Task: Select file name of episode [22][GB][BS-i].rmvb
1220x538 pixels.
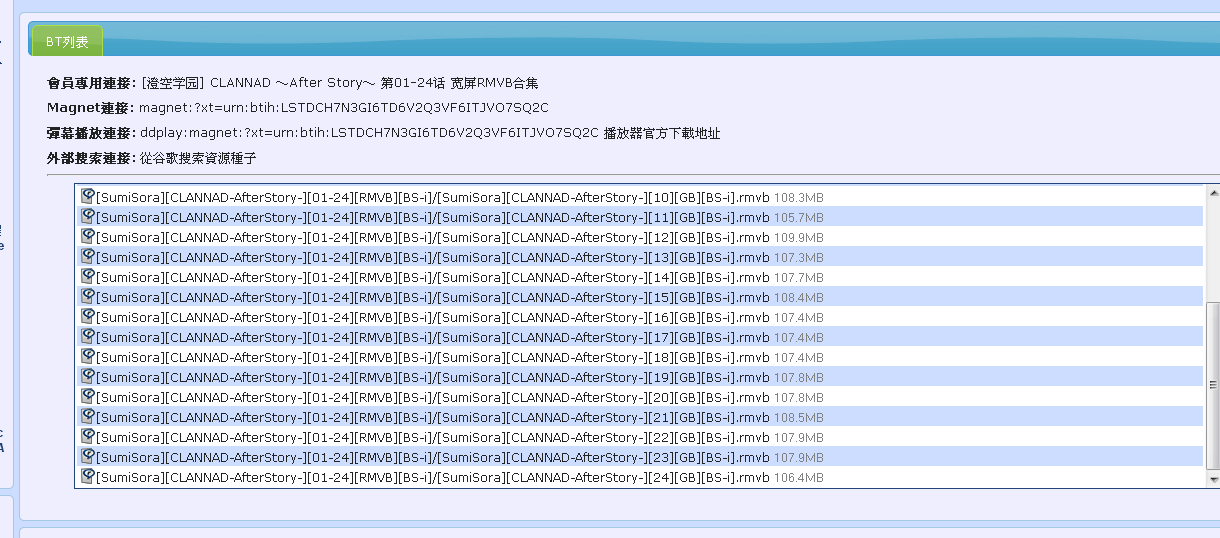Action: pyautogui.click(x=433, y=437)
